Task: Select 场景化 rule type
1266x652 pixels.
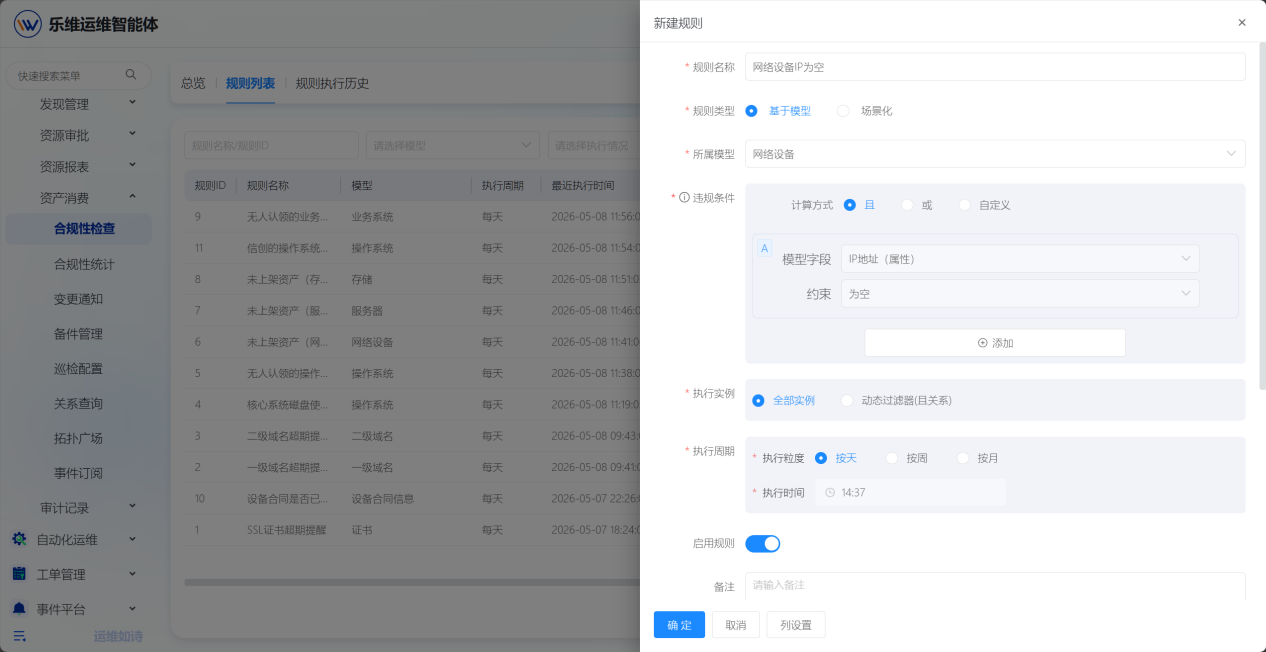Action: [865, 111]
